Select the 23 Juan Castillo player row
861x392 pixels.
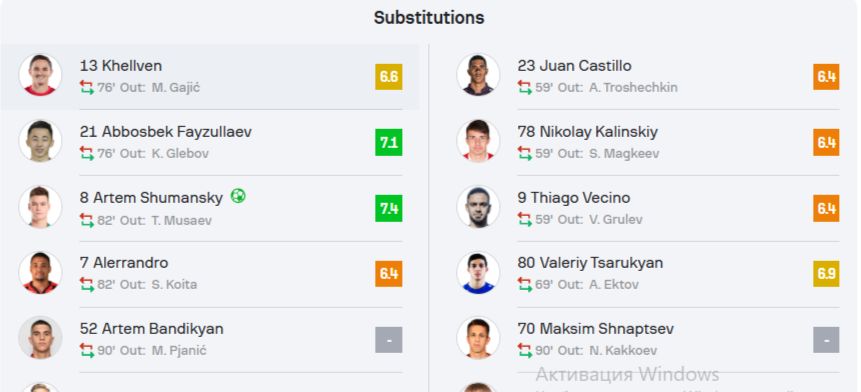pos(647,77)
